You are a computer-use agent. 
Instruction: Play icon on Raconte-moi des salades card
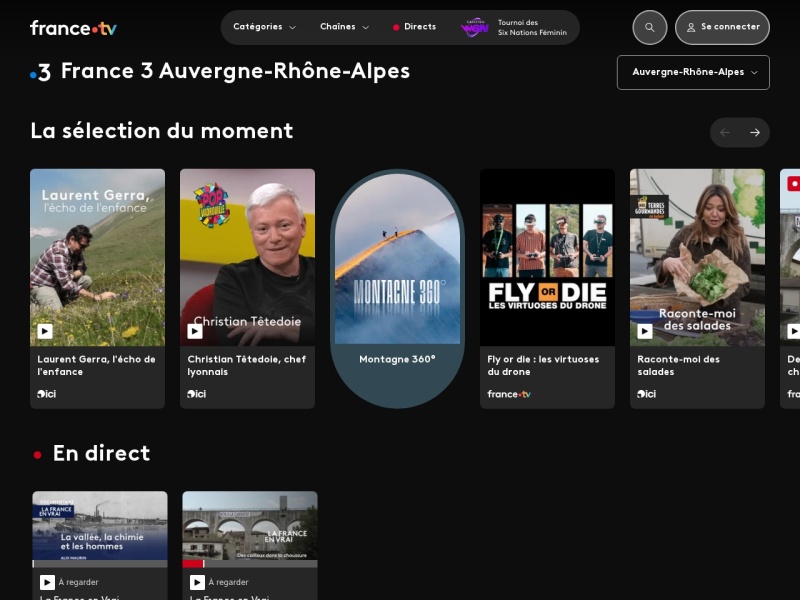(x=645, y=332)
